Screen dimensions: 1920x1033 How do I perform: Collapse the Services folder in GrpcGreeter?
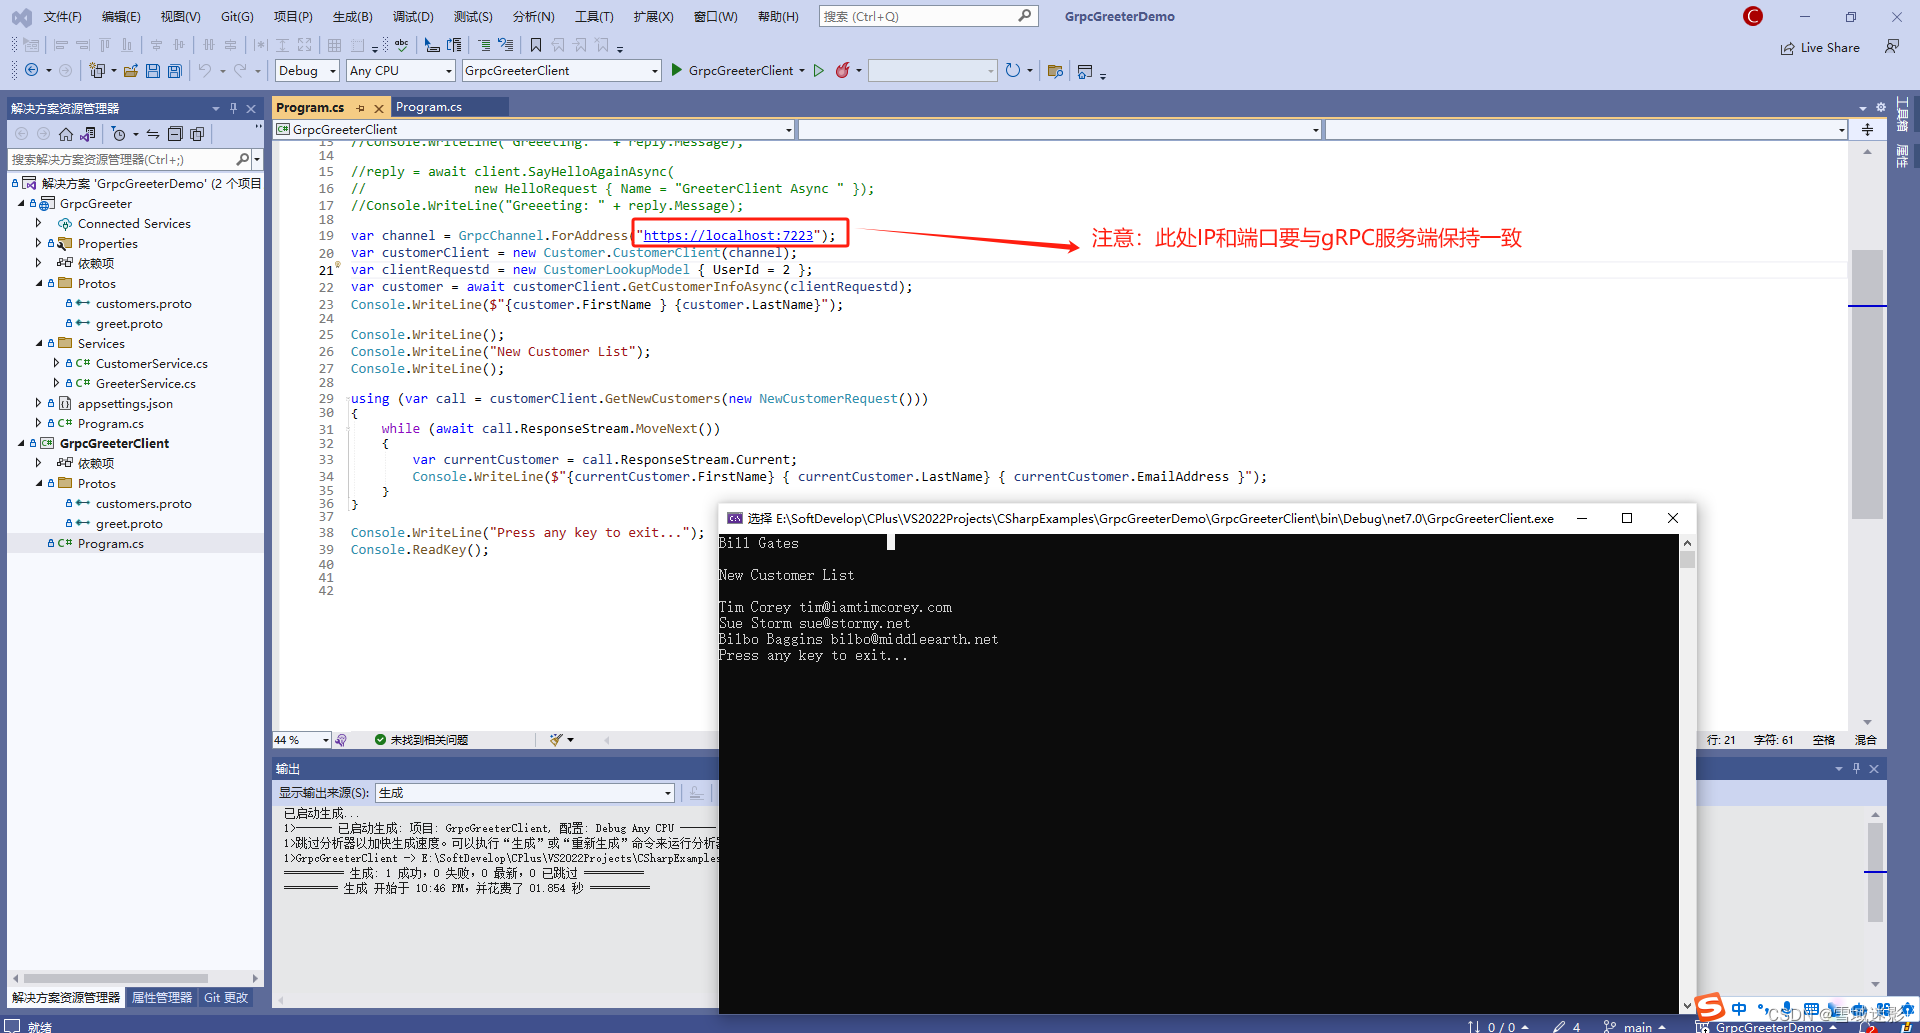[39, 343]
